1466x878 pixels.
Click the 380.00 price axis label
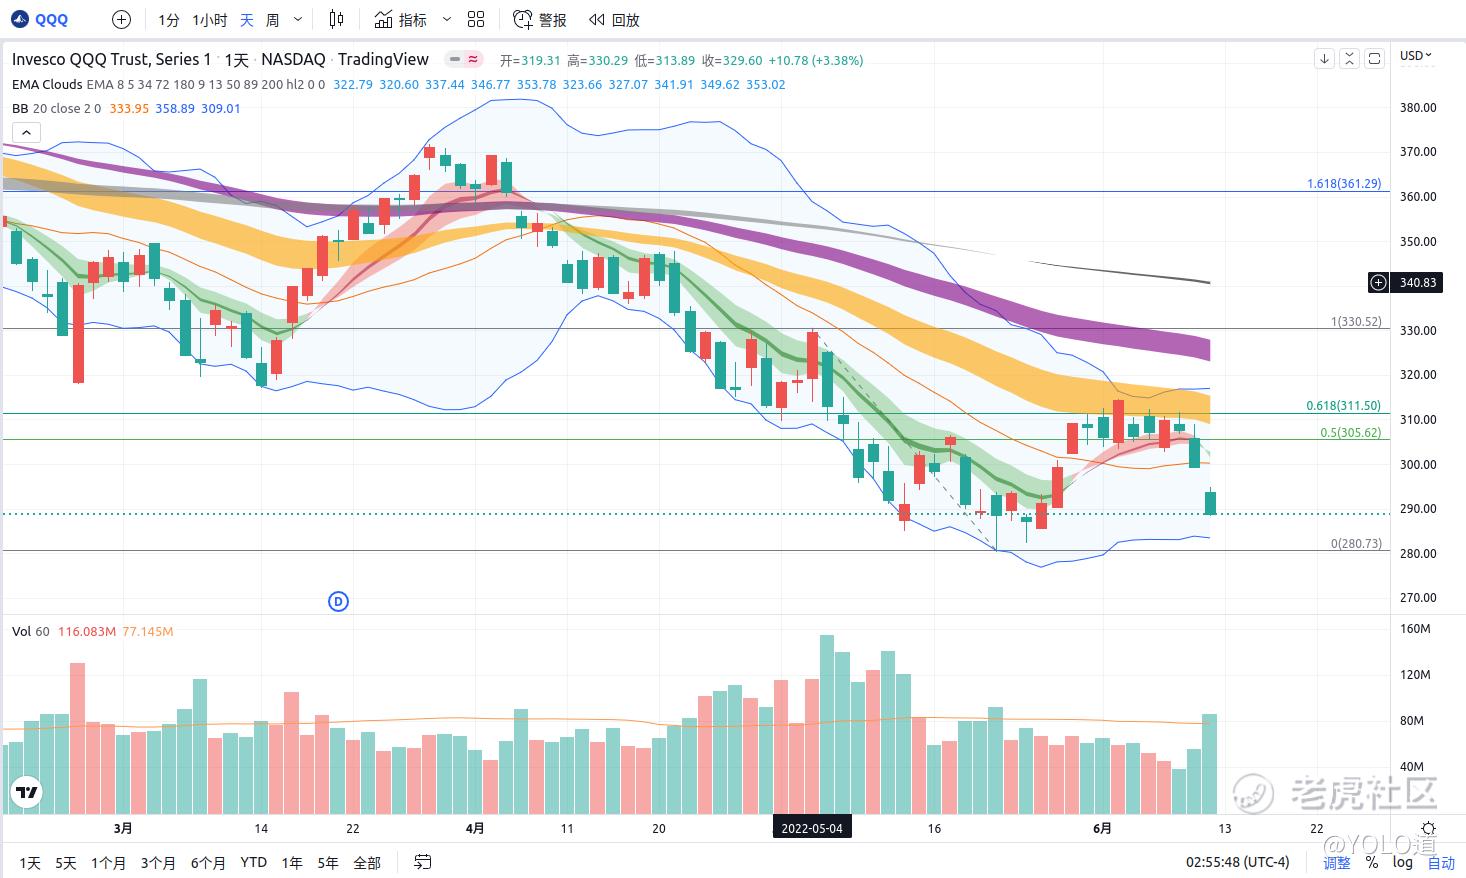[1418, 107]
